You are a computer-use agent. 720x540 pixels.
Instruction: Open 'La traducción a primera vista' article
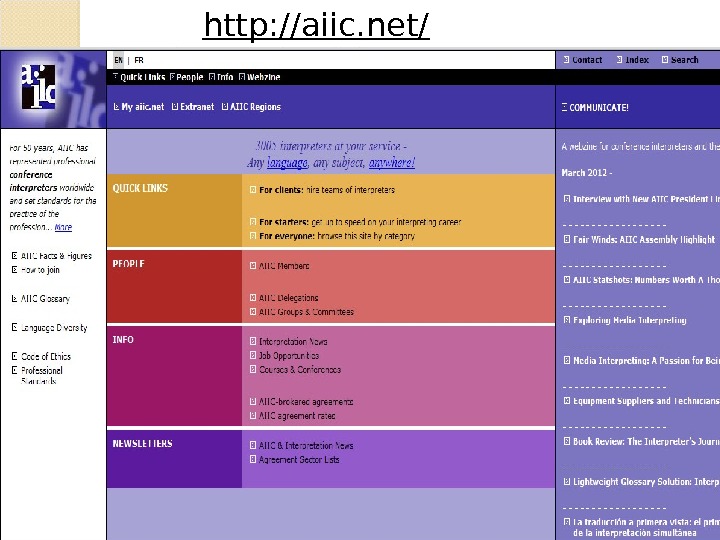pos(646,528)
